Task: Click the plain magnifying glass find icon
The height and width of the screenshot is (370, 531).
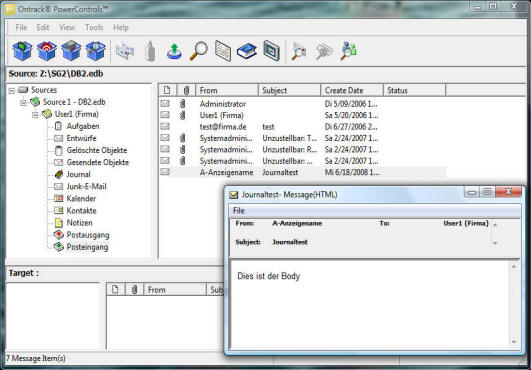Action: (199, 51)
